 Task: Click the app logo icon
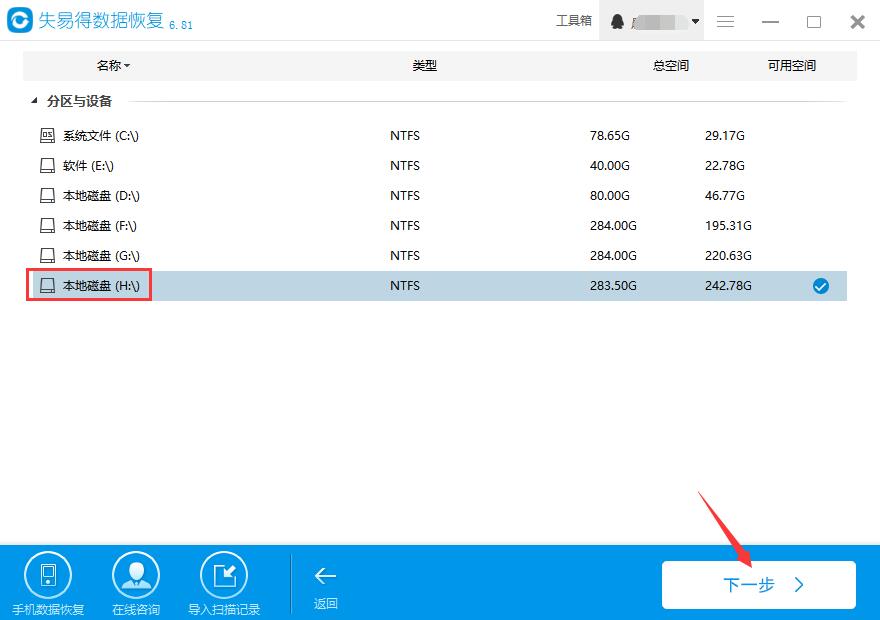[x=20, y=20]
